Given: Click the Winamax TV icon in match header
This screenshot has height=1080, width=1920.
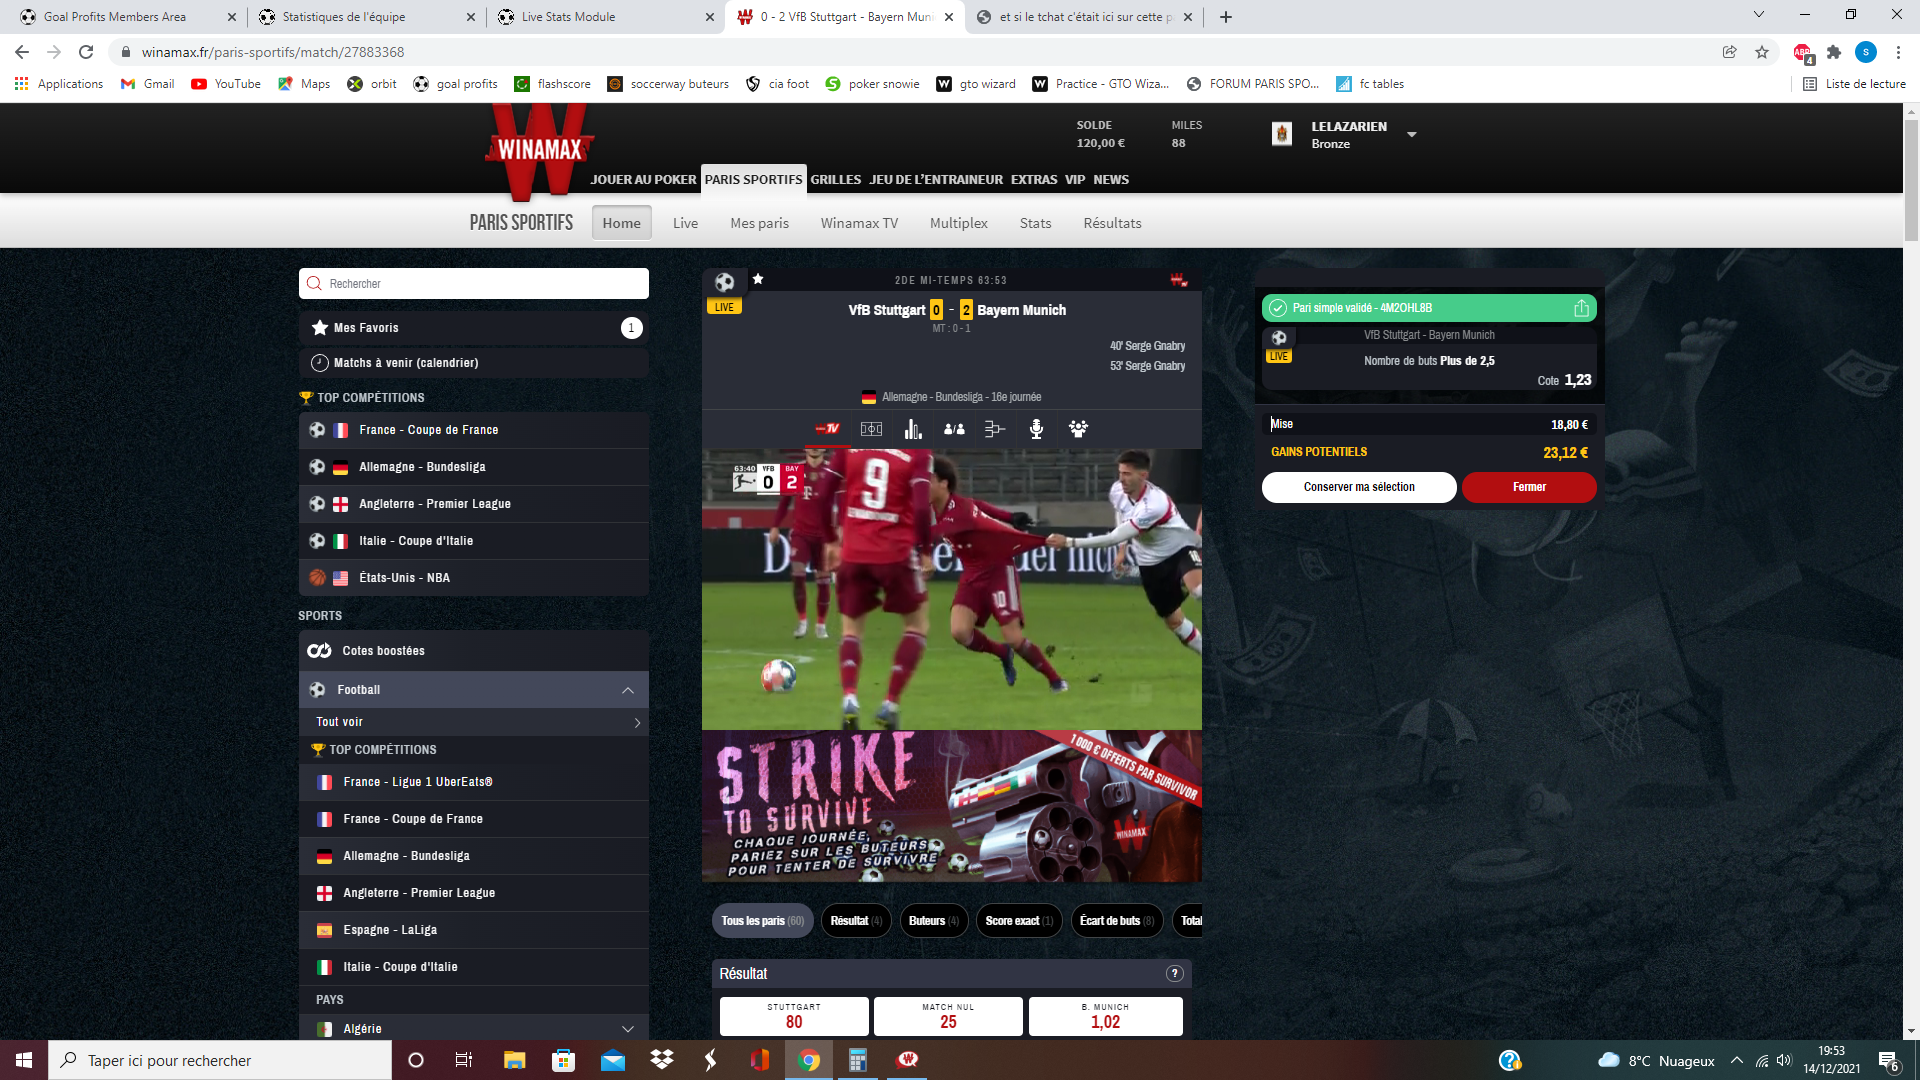Looking at the screenshot, I should (x=1179, y=280).
